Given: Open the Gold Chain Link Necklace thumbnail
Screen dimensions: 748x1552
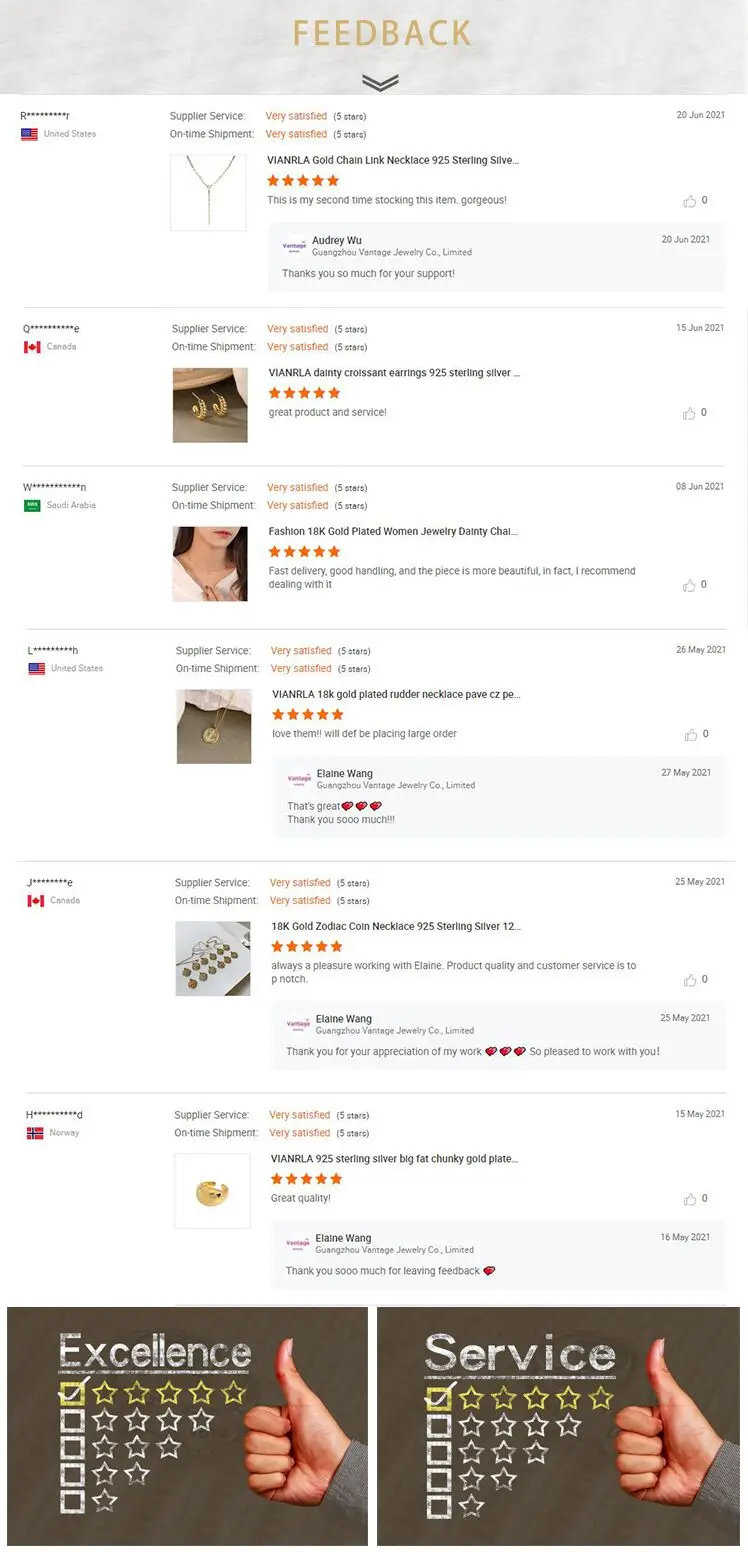Looking at the screenshot, I should pyautogui.click(x=208, y=192).
